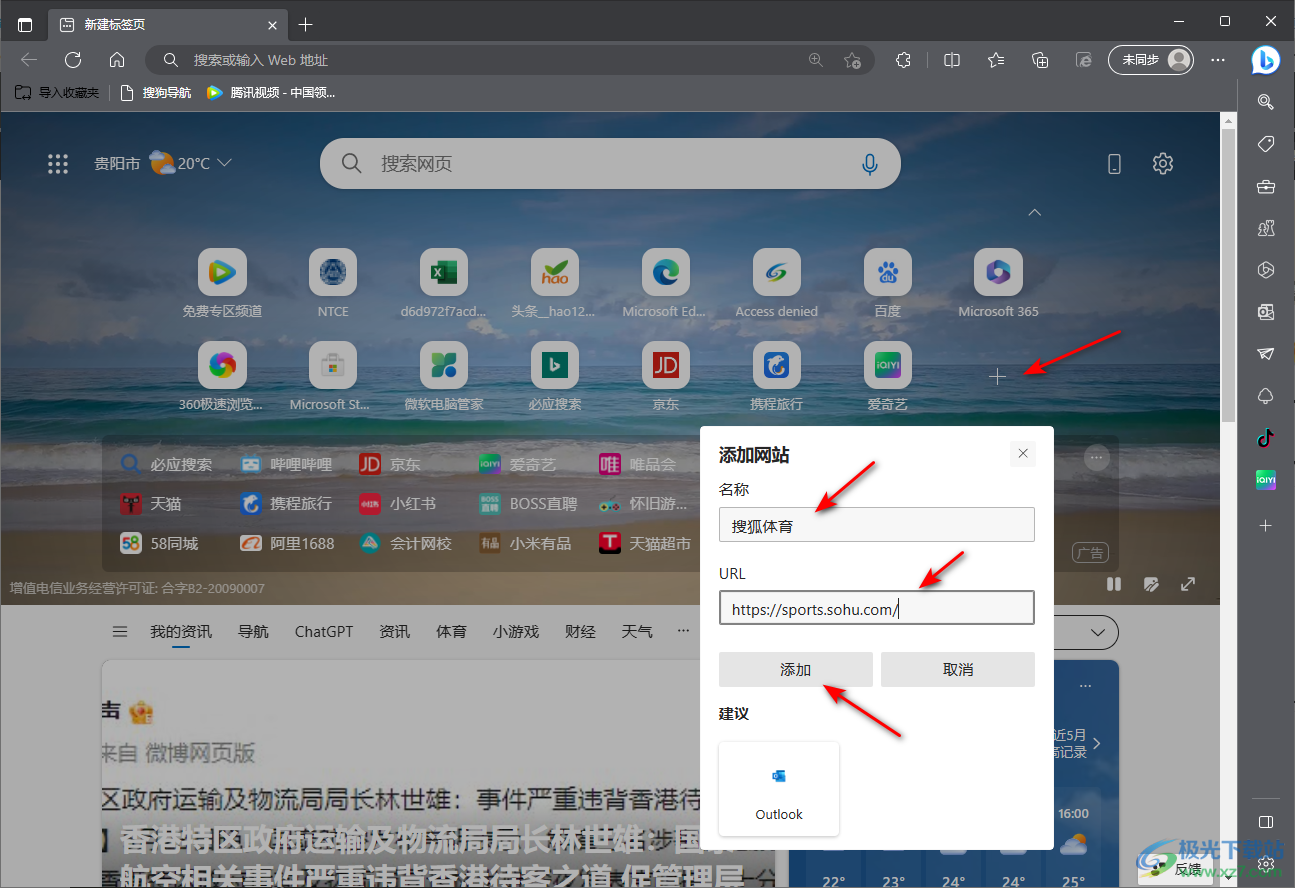Open the sidebar iQIYI icon

tap(1266, 481)
